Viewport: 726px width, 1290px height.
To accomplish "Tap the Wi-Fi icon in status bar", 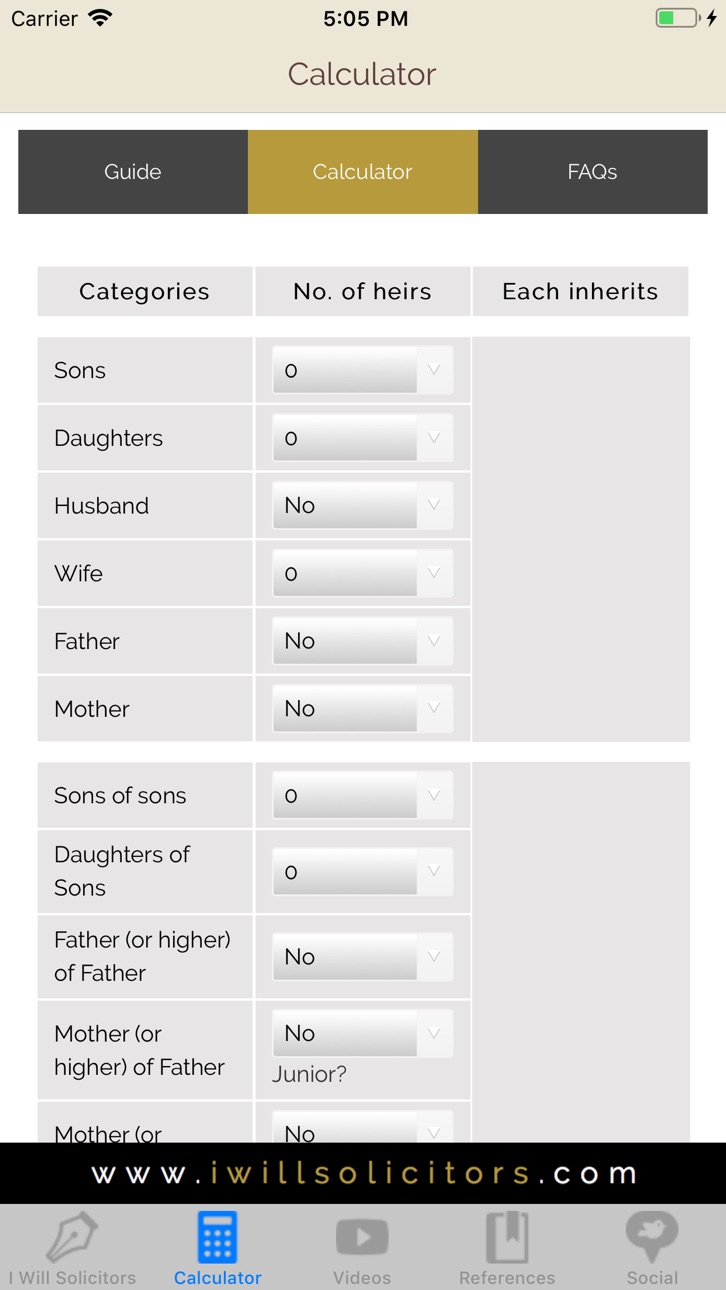I will coord(100,18).
